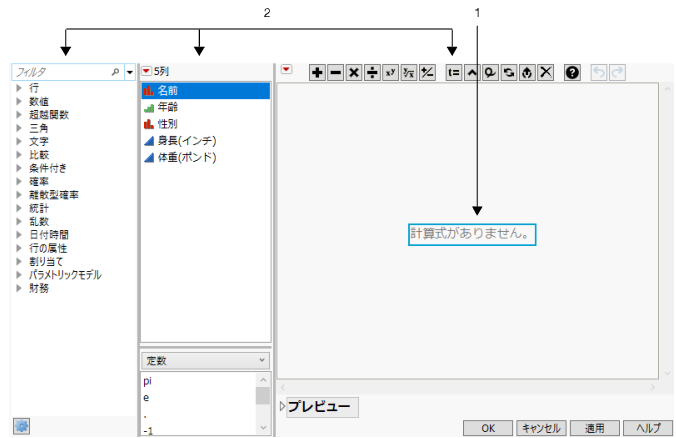The image size is (676, 438).
Task: Insert a power (x^y) expression
Action: point(390,72)
